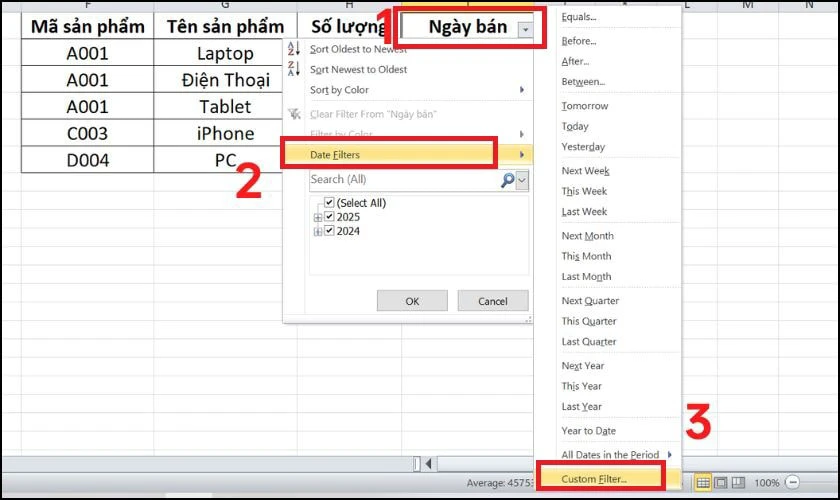
Task: Click the 100% zoom level
Action: pyautogui.click(x=767, y=483)
